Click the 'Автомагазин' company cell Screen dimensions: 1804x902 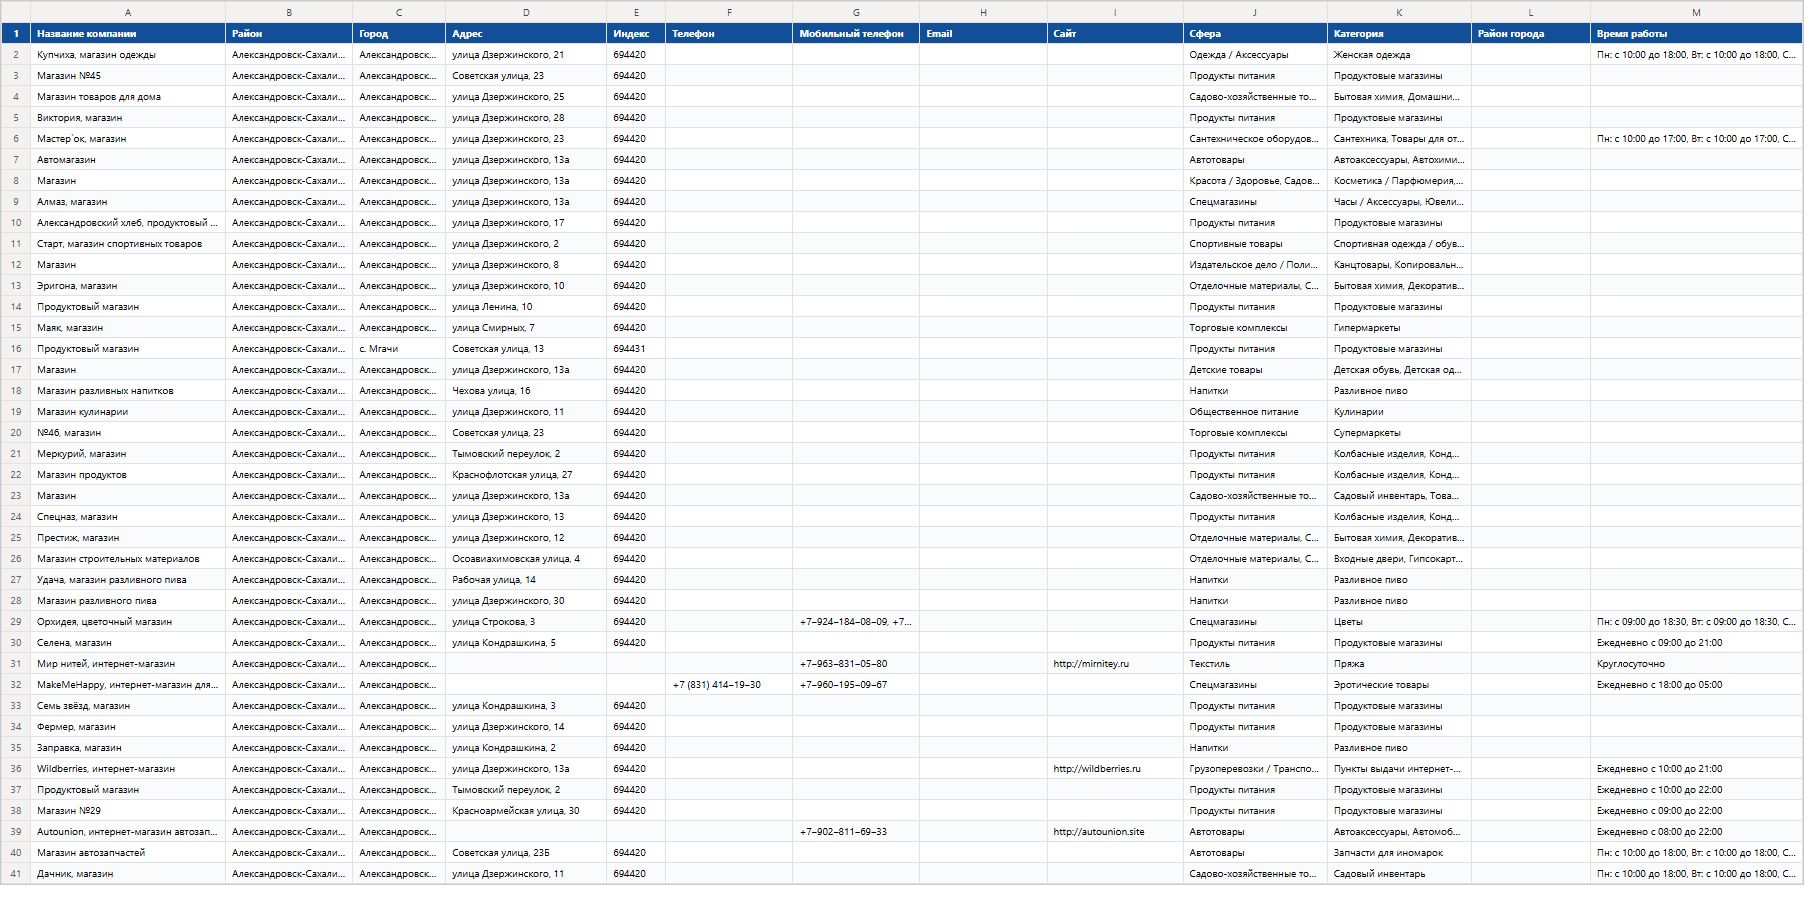click(128, 160)
